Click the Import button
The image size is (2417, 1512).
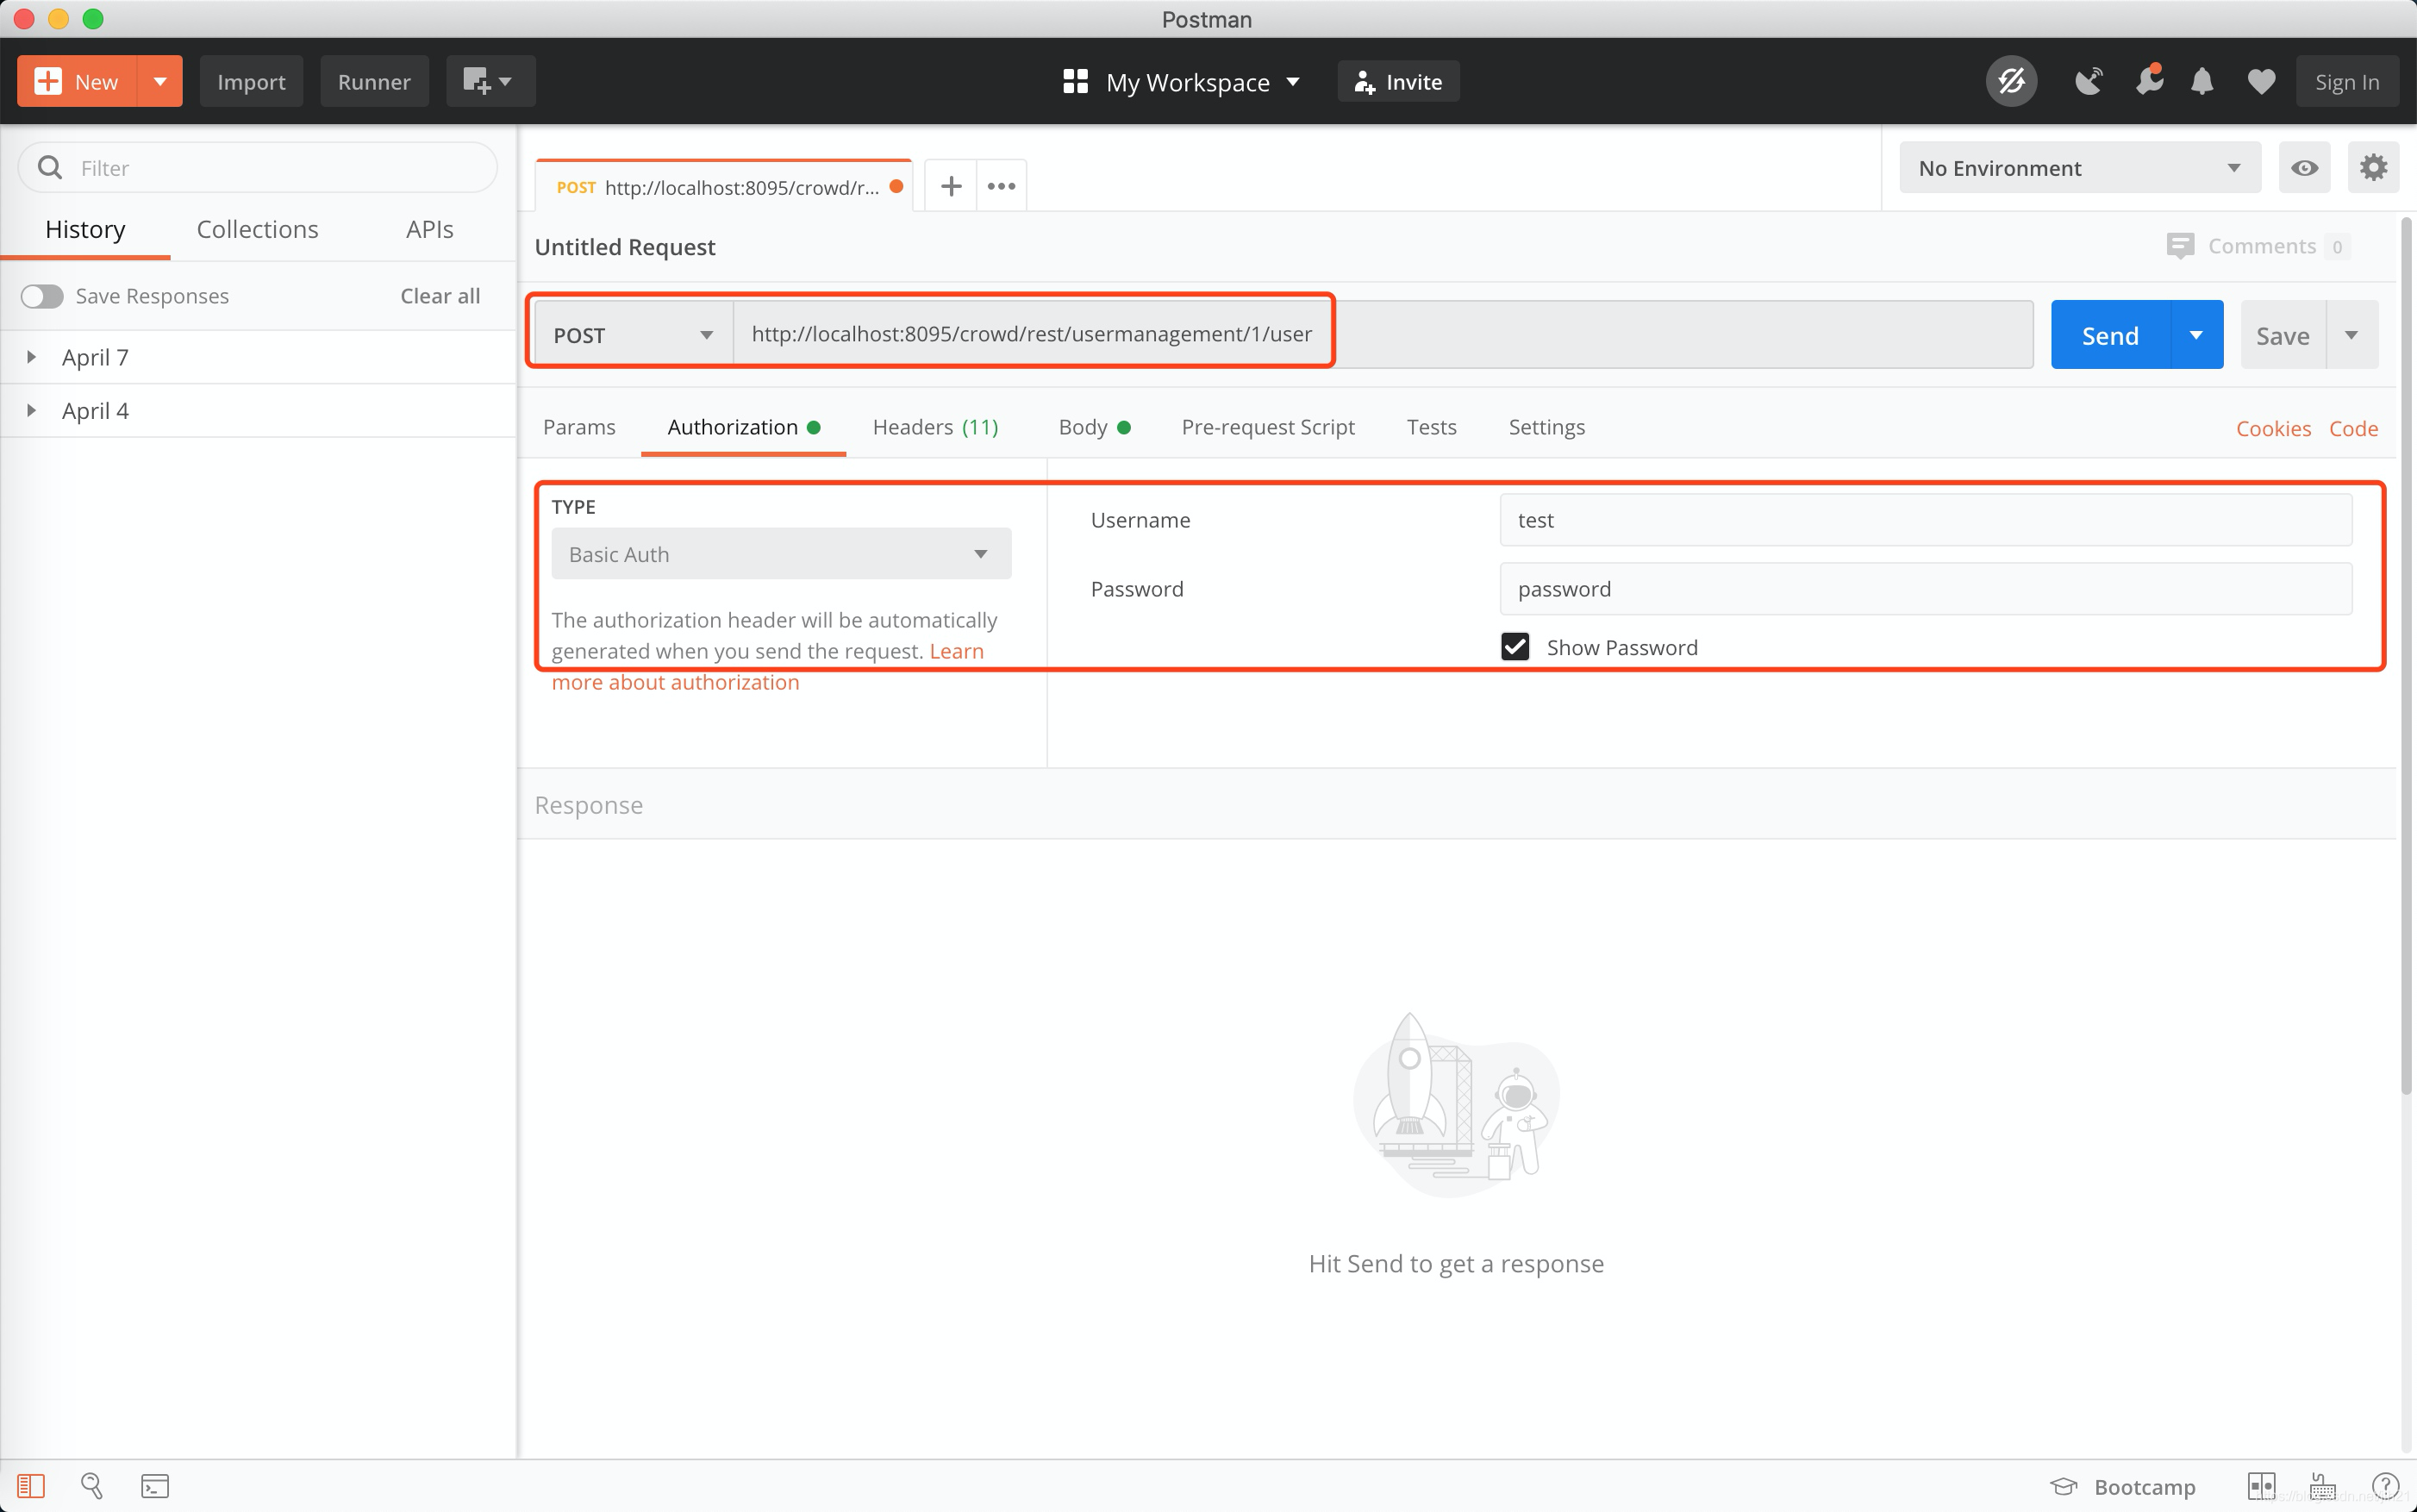pos(251,81)
